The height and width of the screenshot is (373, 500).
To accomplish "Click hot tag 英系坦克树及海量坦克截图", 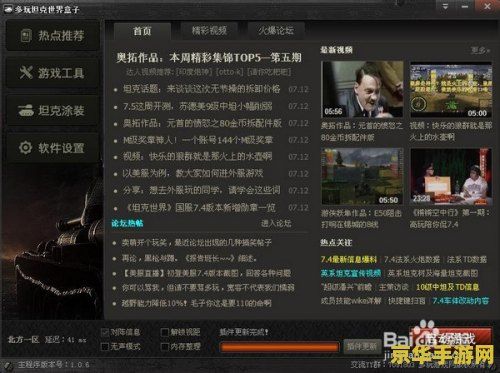I will click(x=433, y=273).
